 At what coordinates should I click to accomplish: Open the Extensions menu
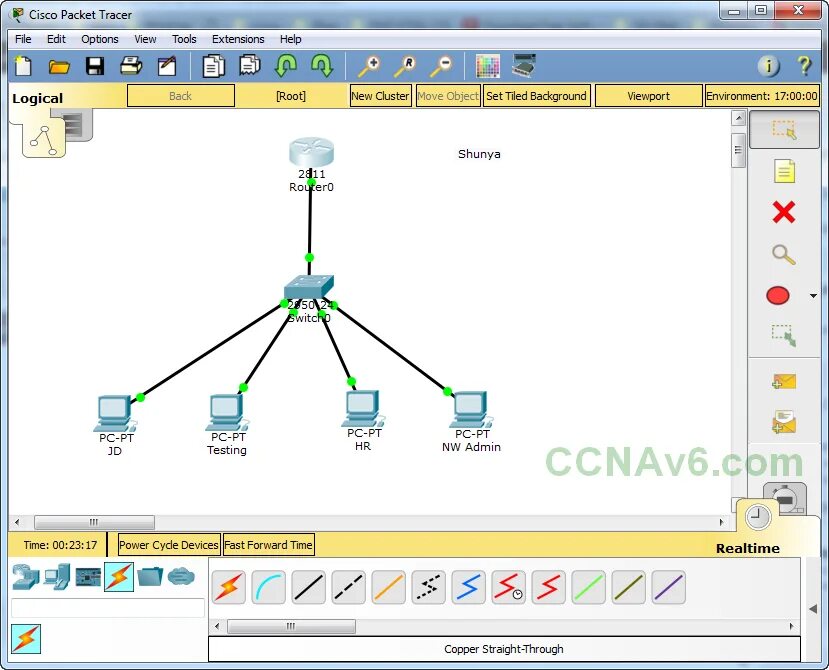click(238, 39)
